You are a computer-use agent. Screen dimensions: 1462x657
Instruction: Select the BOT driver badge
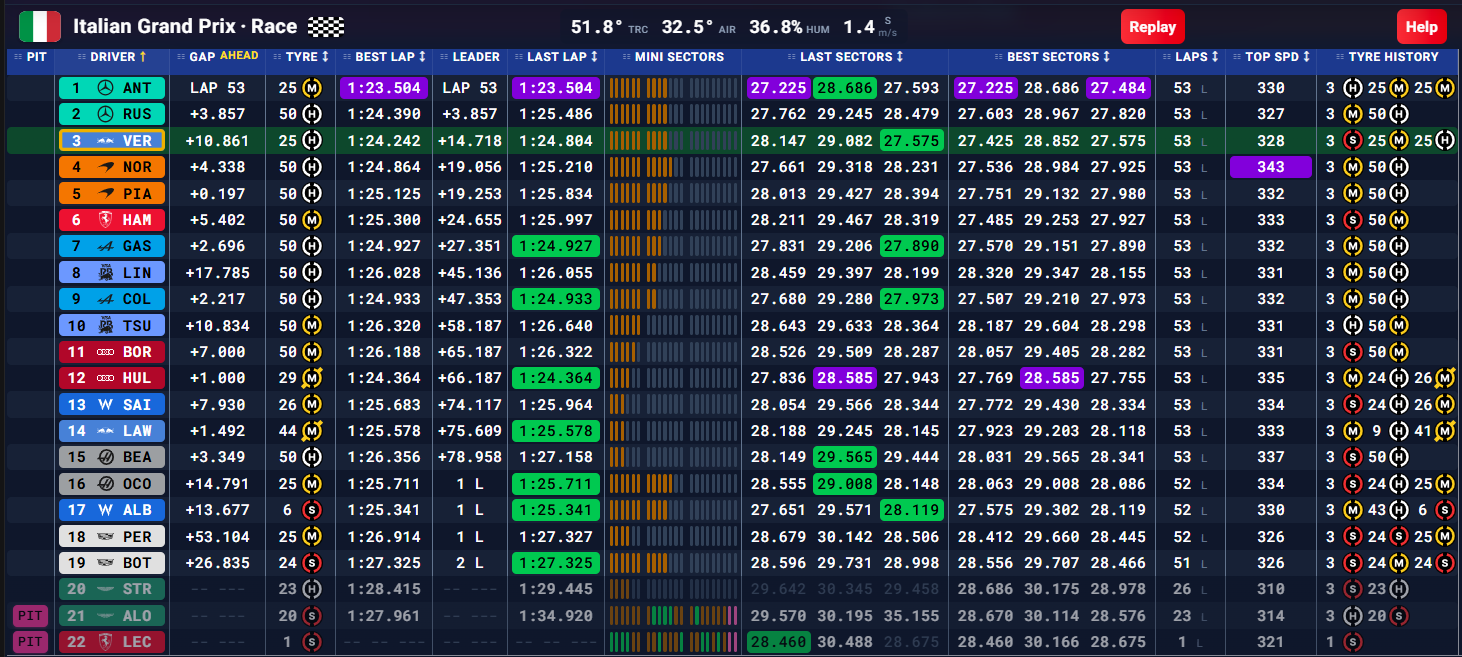tap(111, 562)
